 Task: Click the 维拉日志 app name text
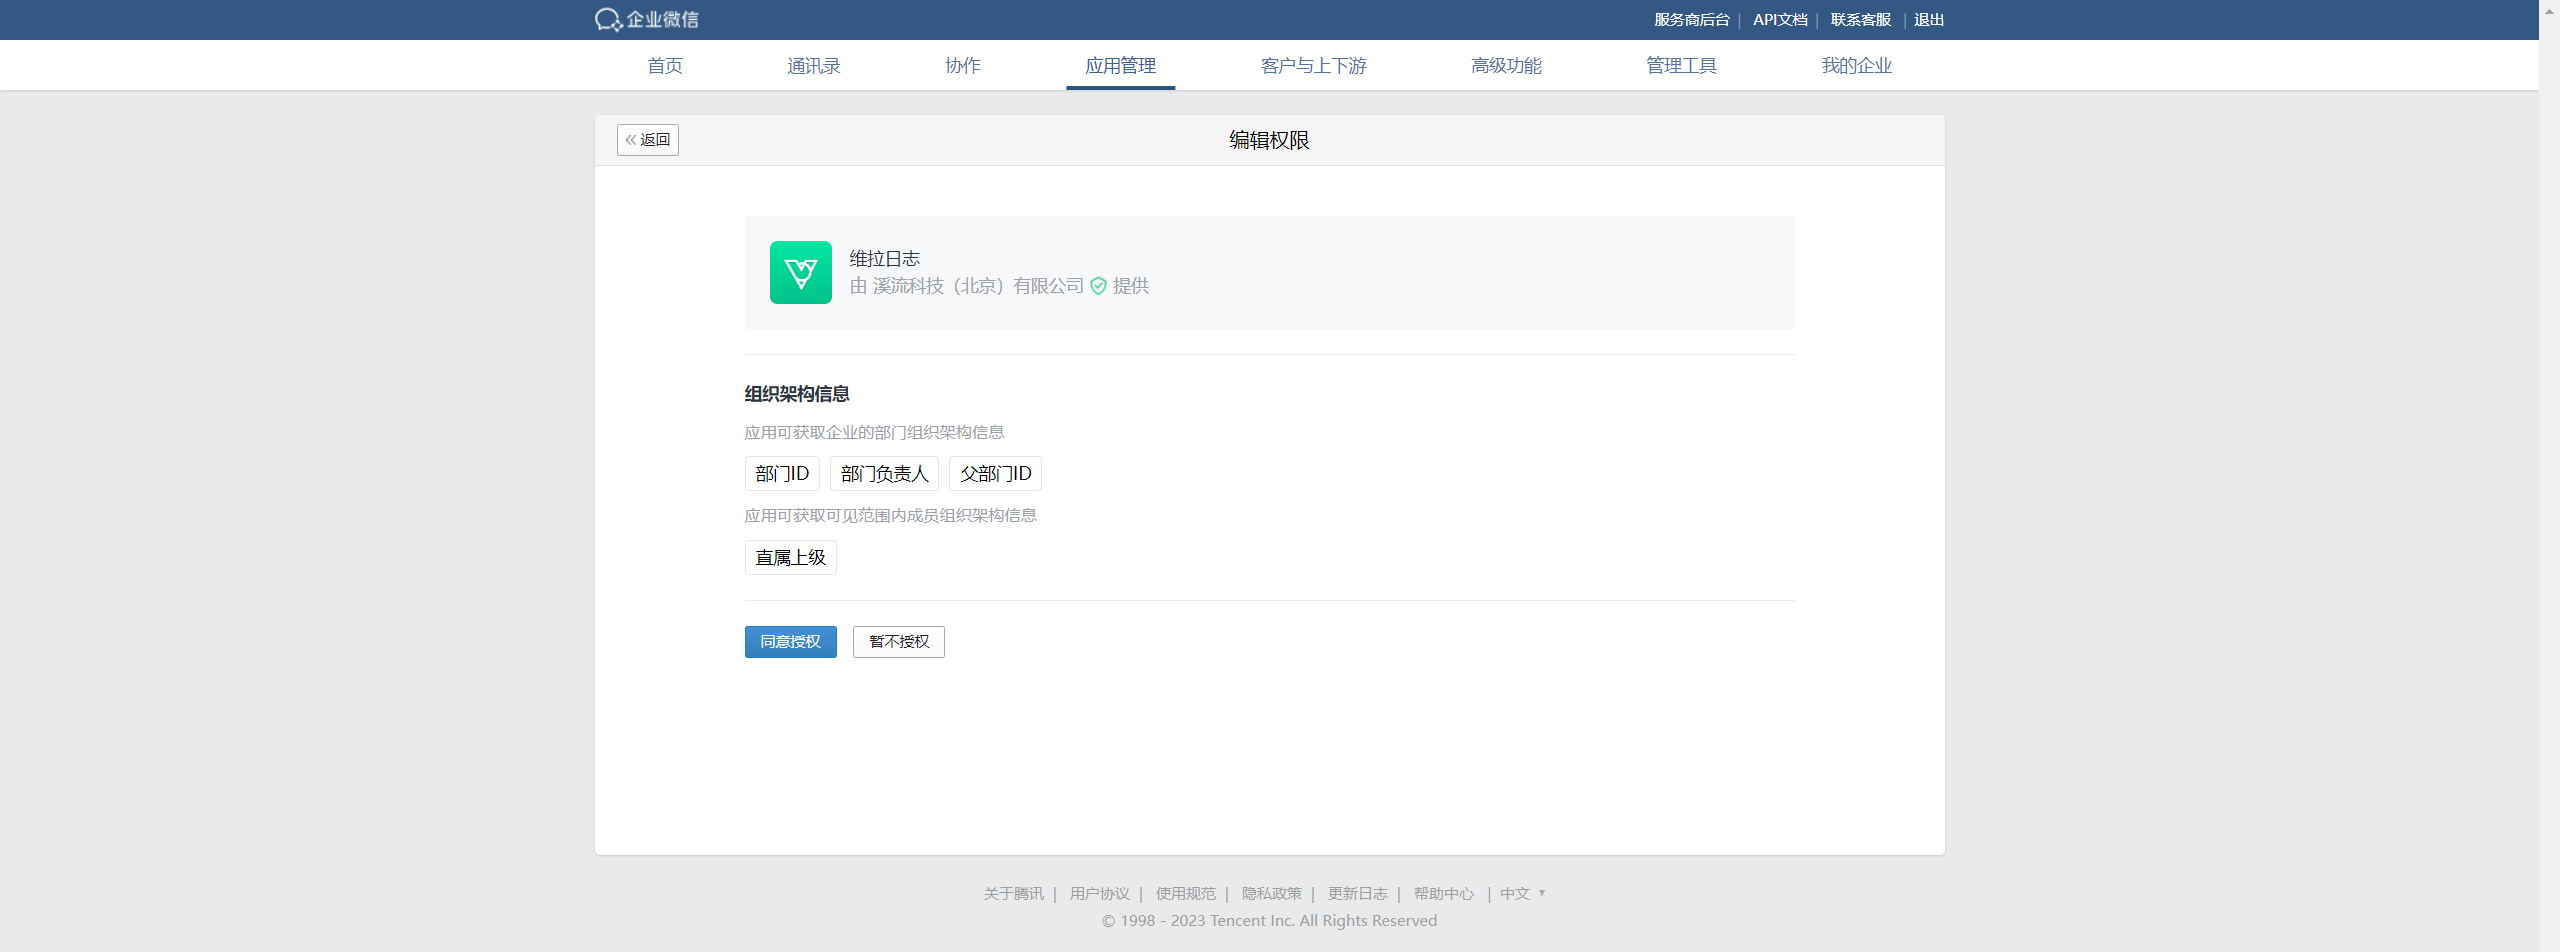[x=884, y=259]
